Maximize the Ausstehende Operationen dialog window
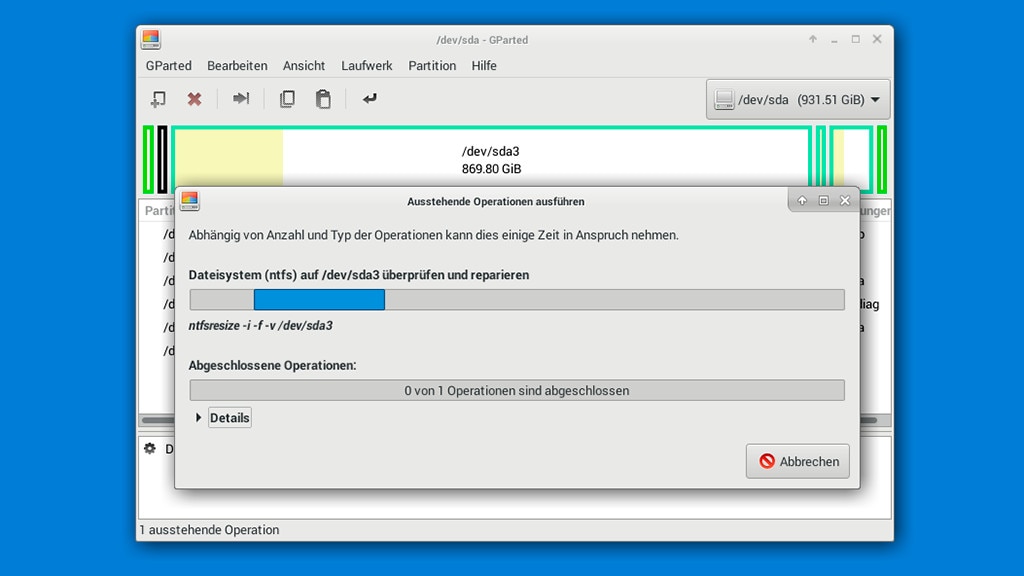 823,201
